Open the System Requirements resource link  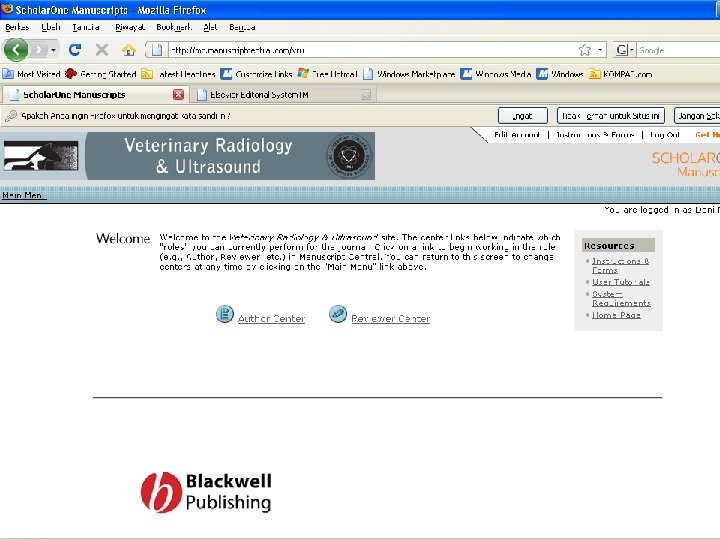click(621, 298)
